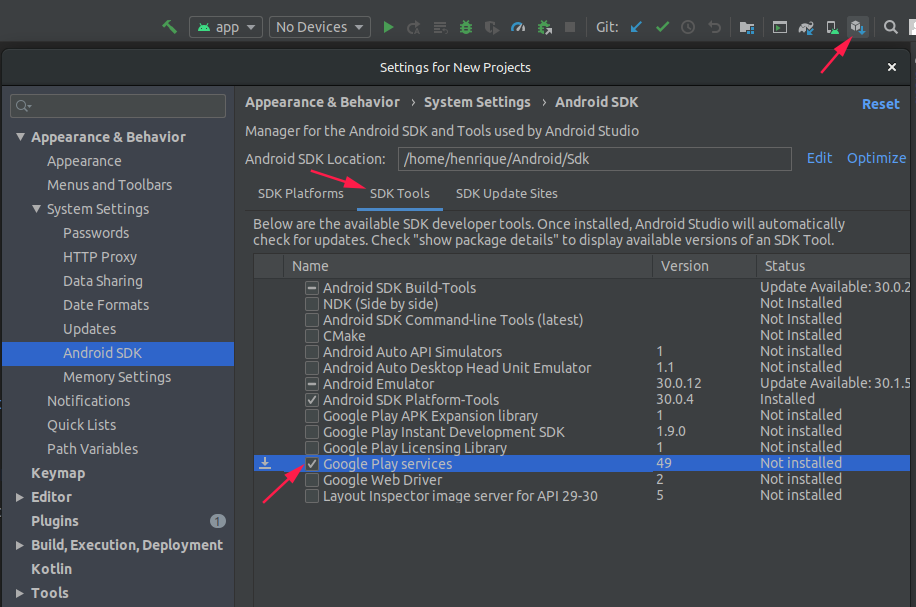Collapse System Settings tree node
The image size is (916, 607).
36,209
